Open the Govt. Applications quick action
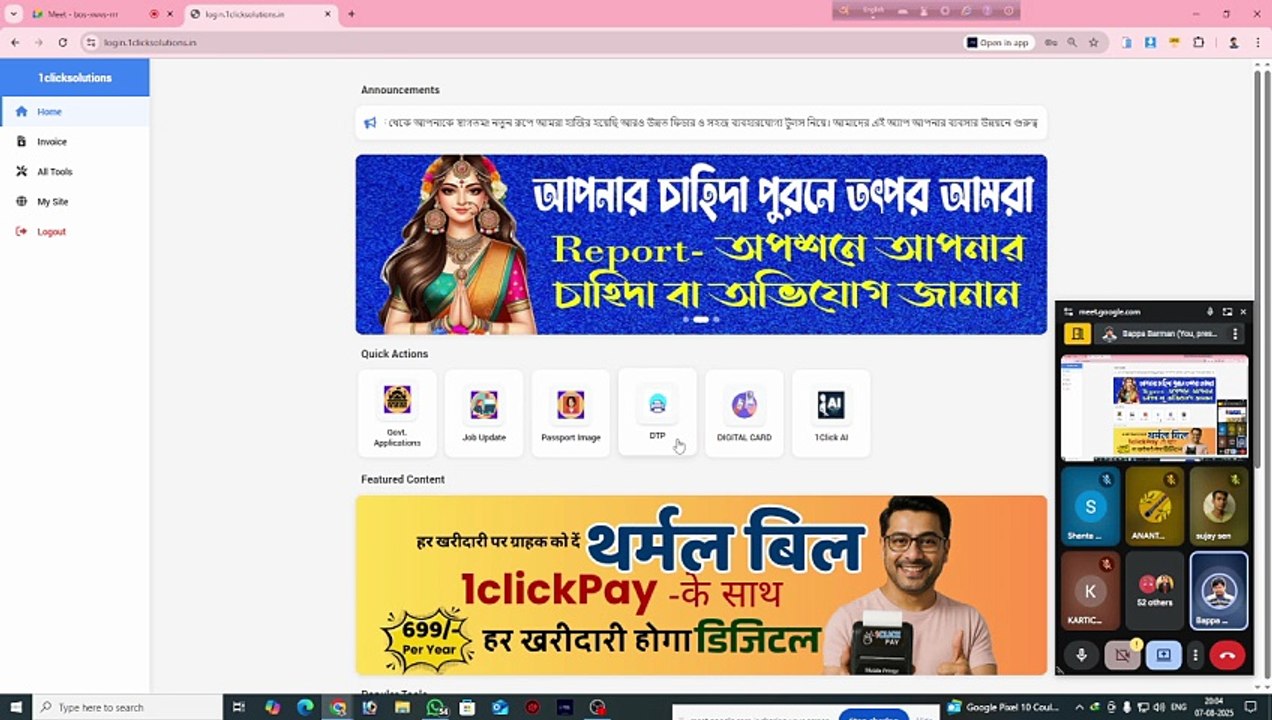Viewport: 1272px width, 720px height. 397,413
